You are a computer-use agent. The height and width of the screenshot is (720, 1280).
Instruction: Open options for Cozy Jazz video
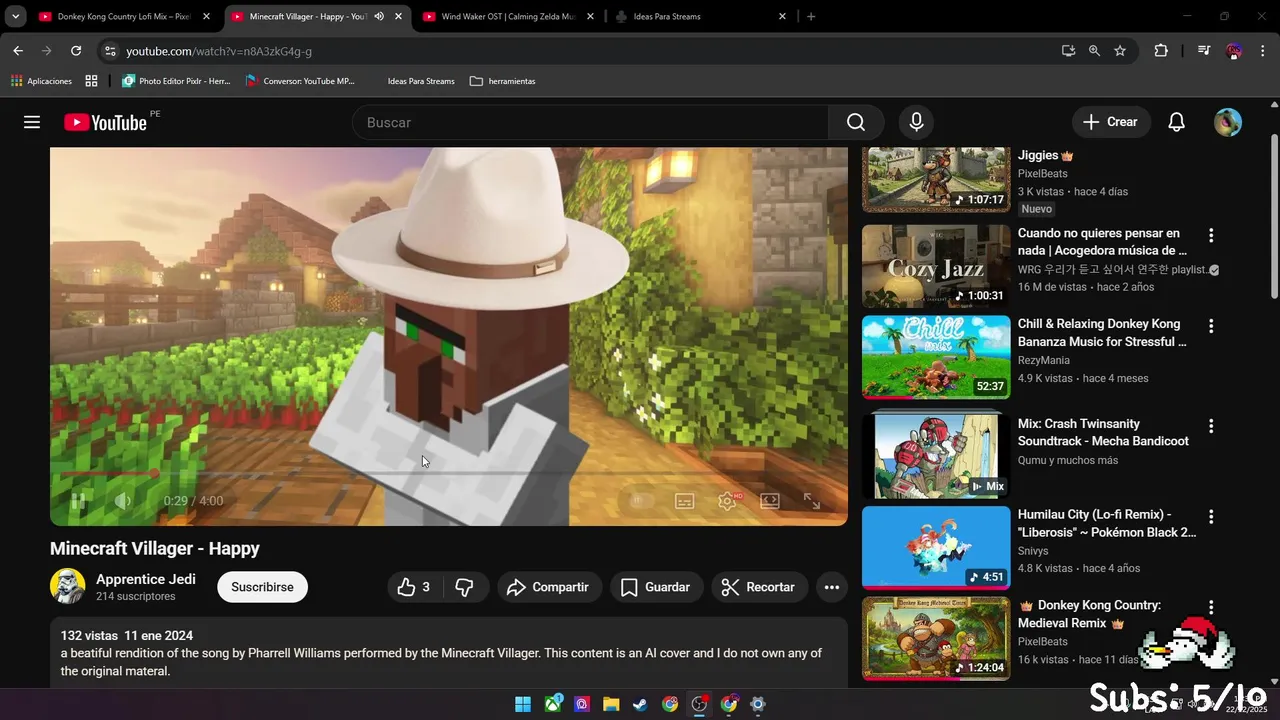click(1211, 235)
